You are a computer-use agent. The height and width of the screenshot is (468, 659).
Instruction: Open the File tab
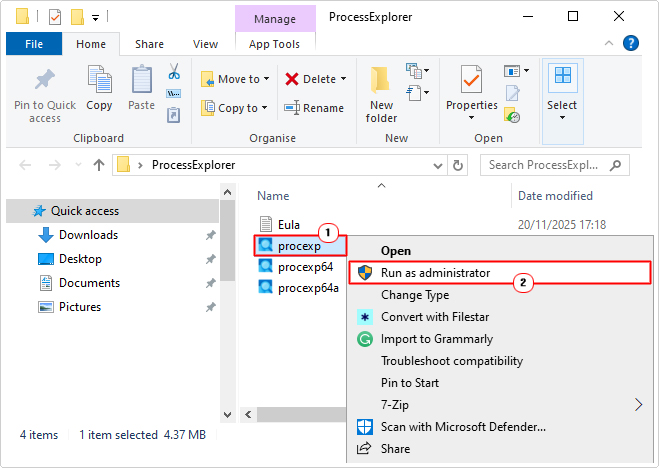coord(34,44)
